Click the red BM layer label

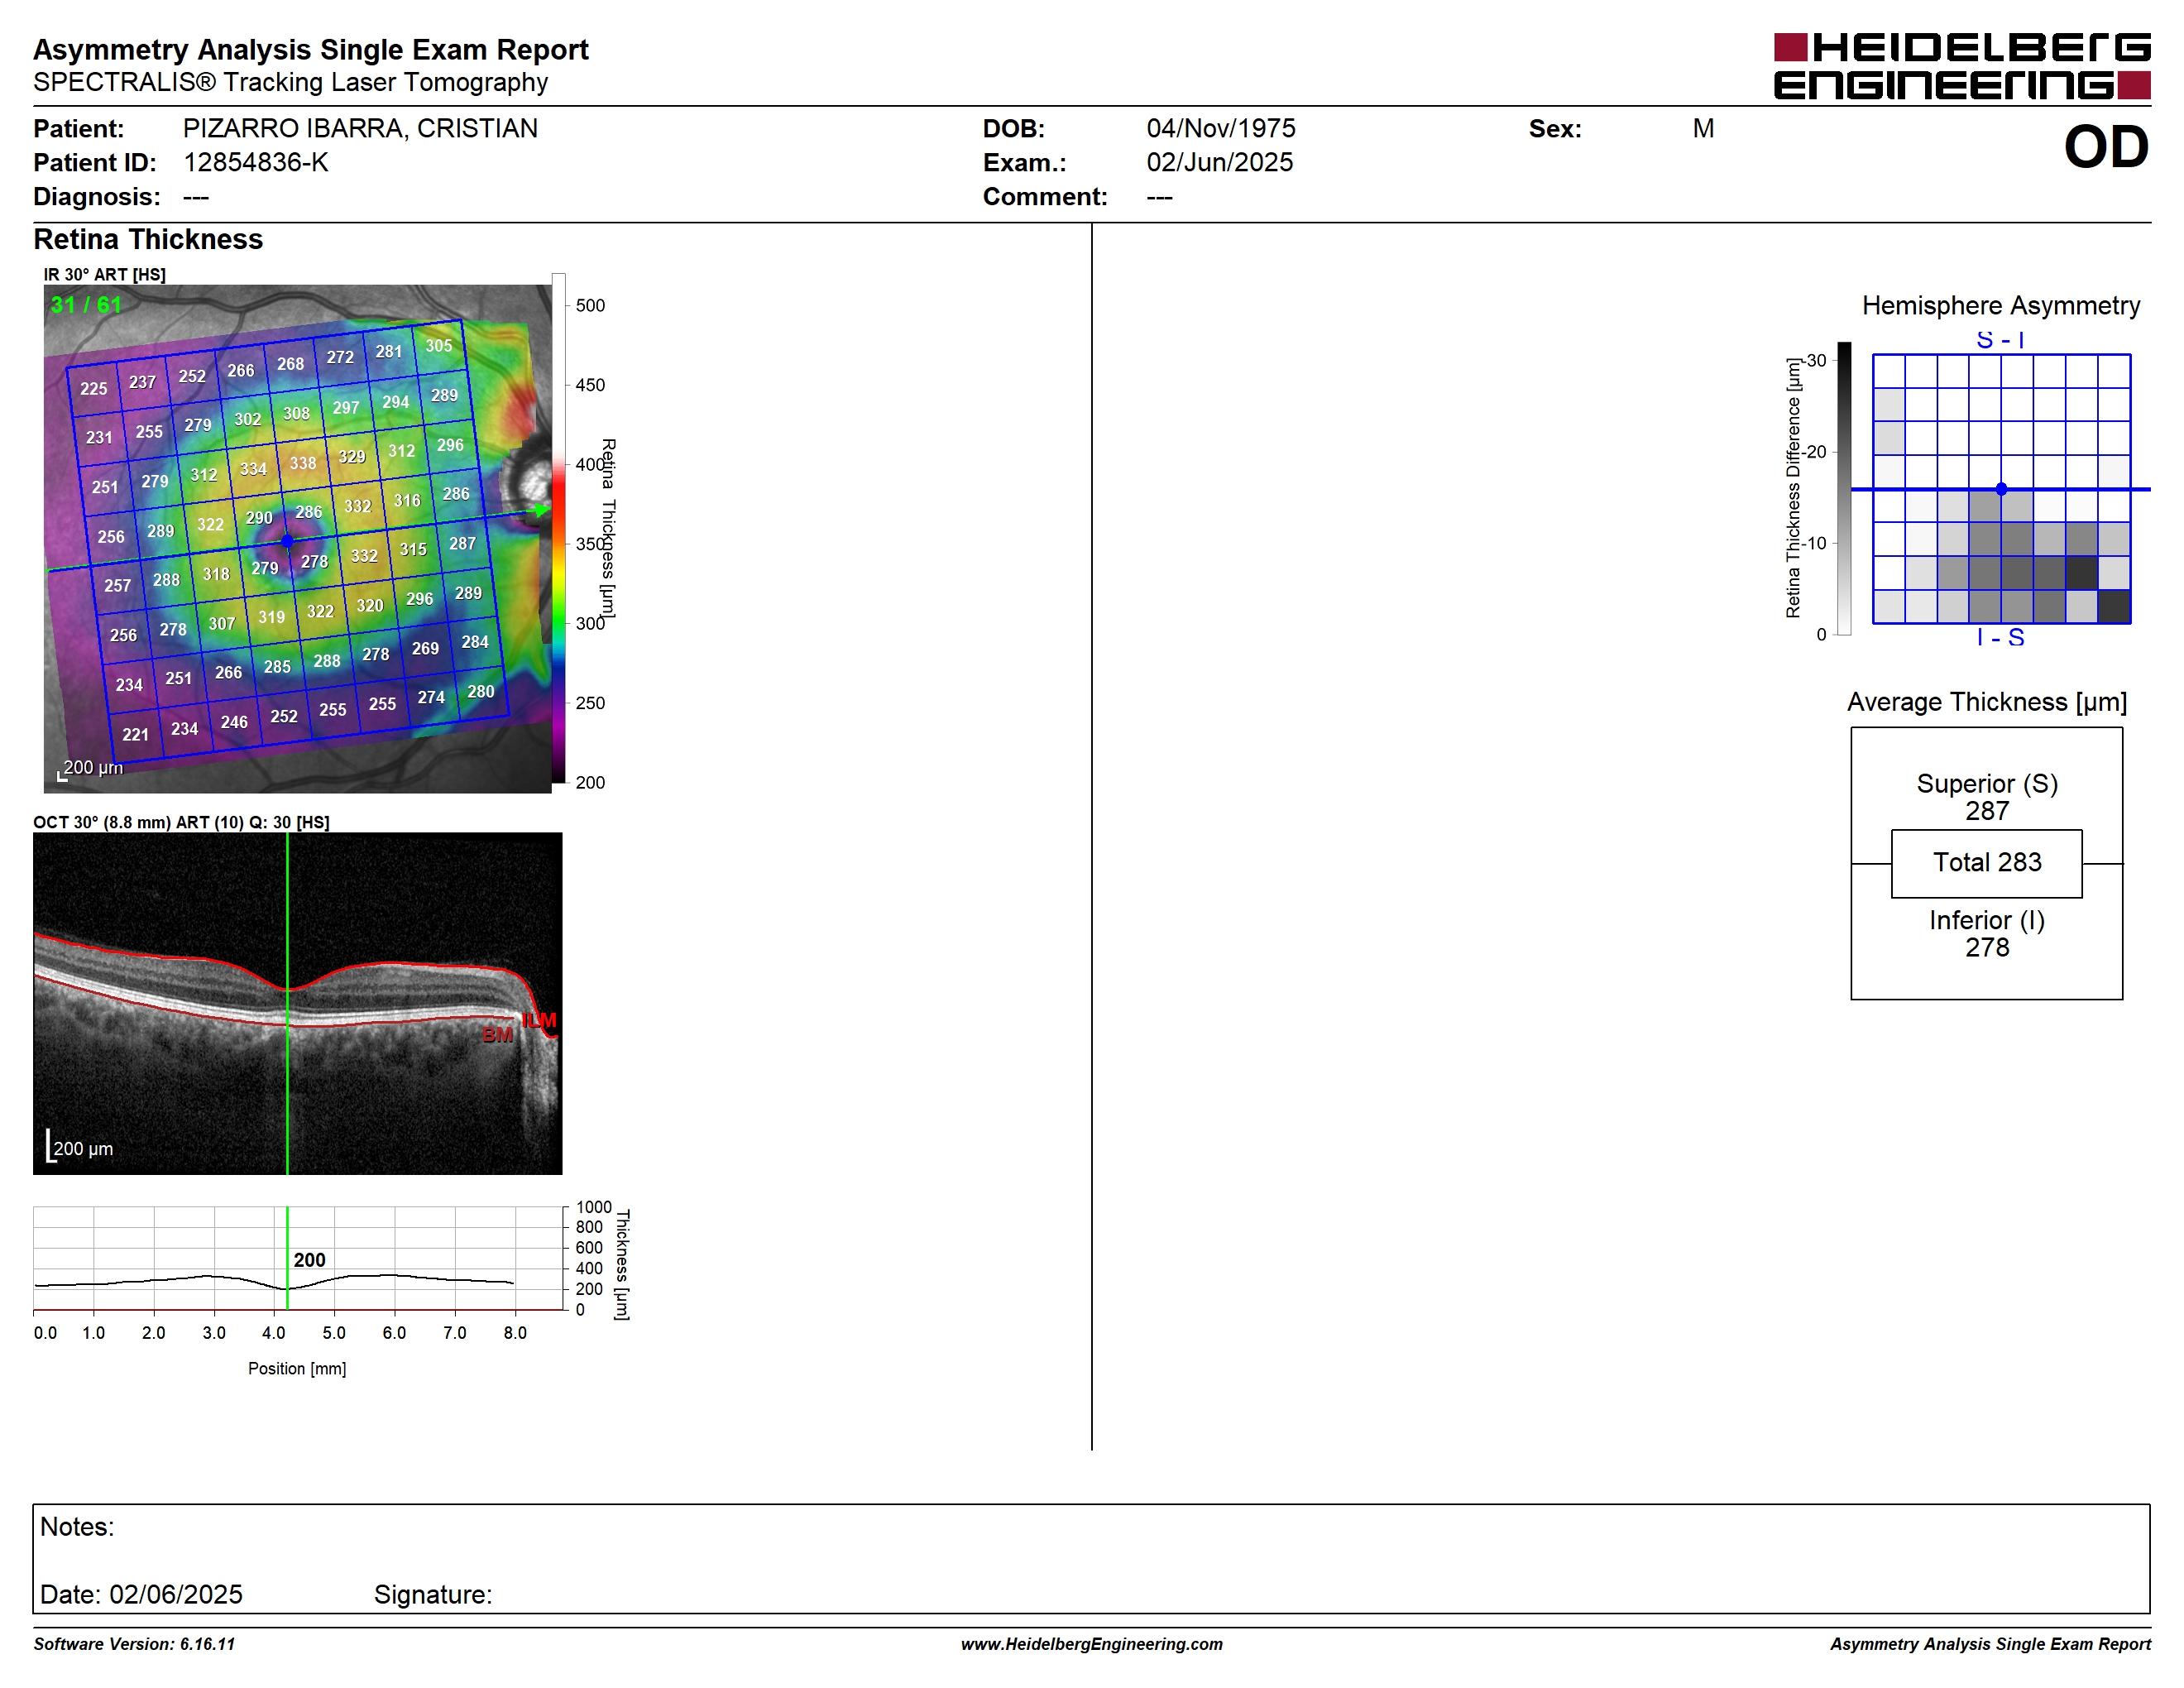tap(497, 1035)
